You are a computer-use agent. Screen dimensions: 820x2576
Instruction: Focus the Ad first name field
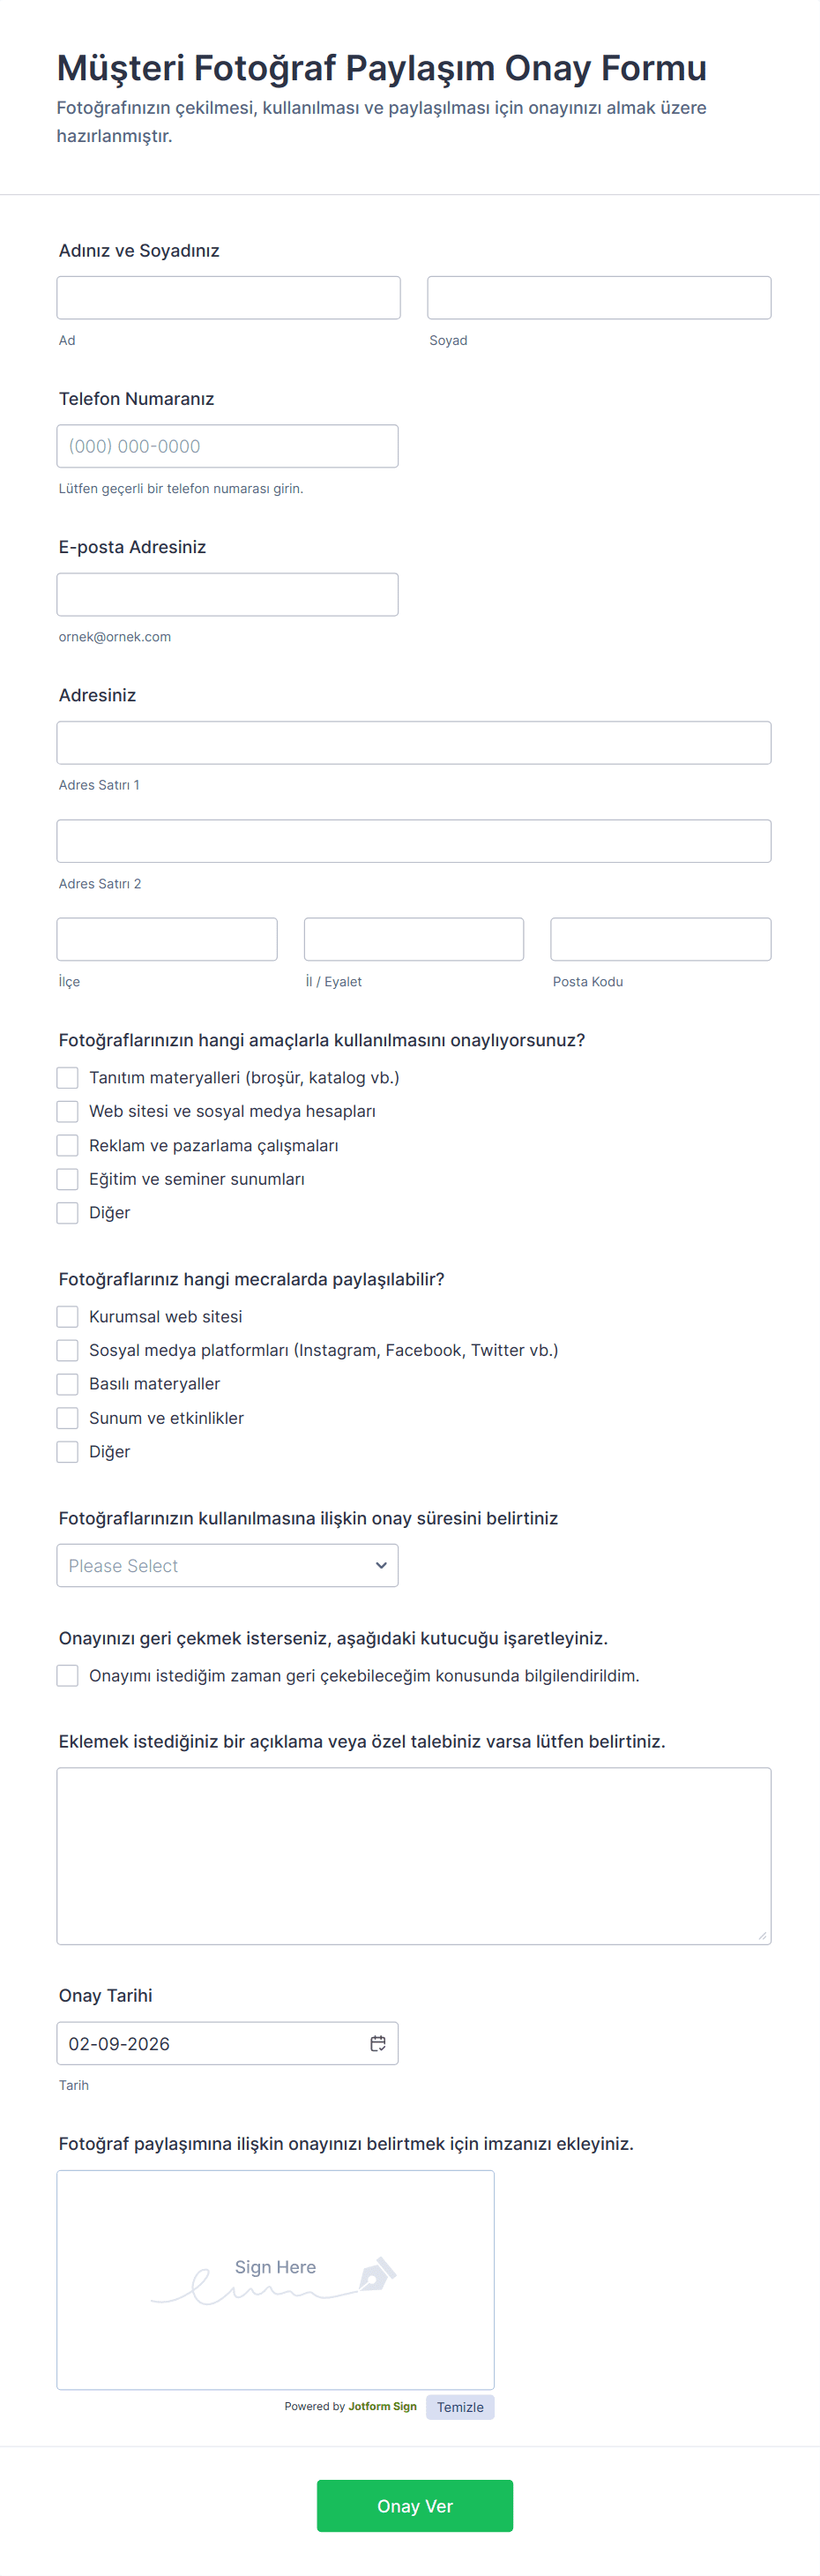click(x=228, y=298)
